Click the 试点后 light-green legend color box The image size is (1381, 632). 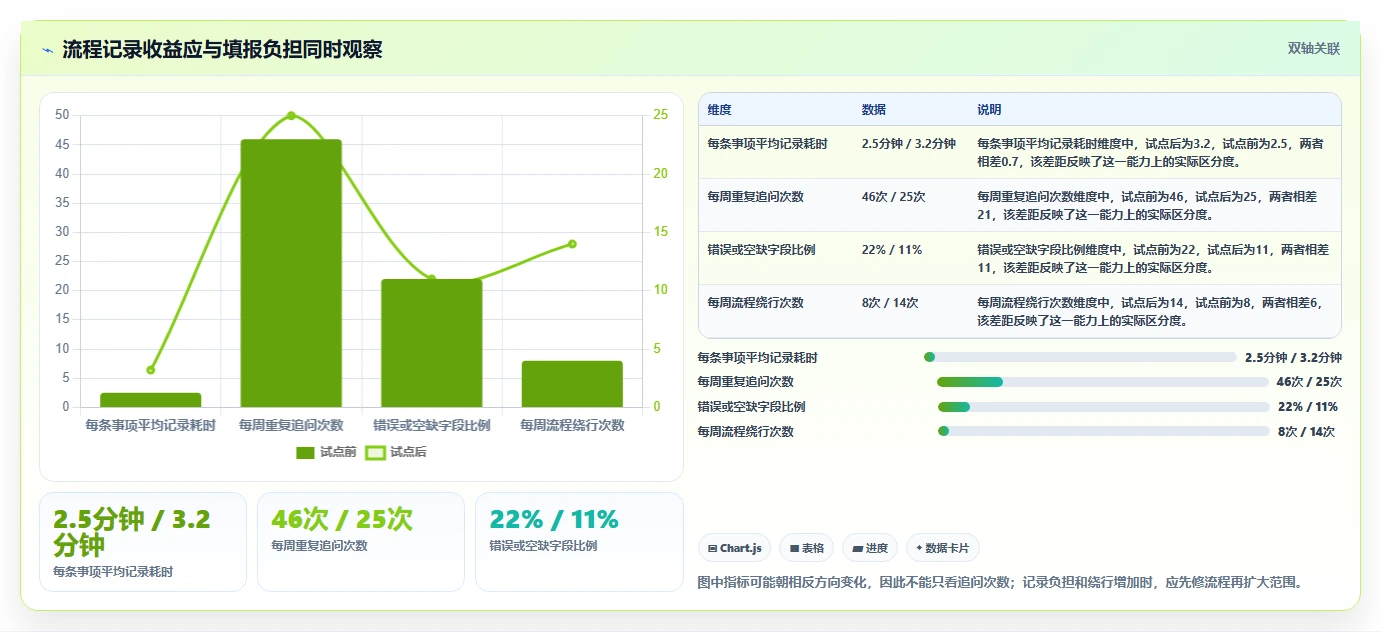pyautogui.click(x=376, y=453)
